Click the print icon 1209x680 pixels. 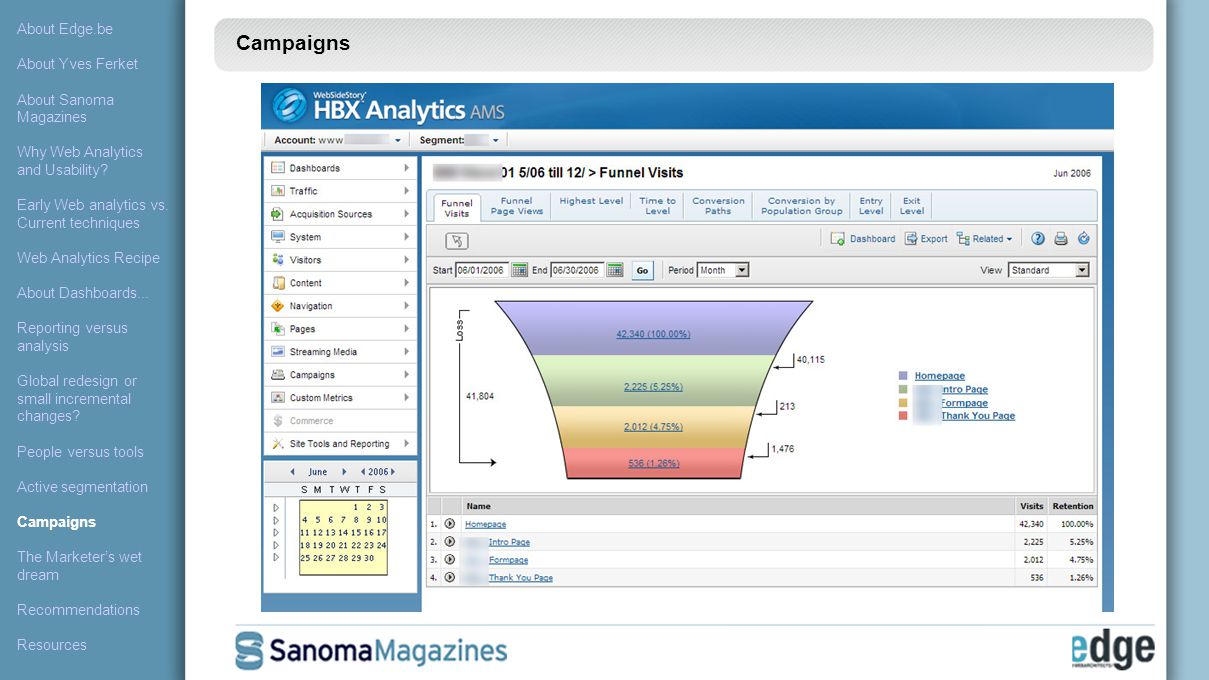pos(1061,239)
